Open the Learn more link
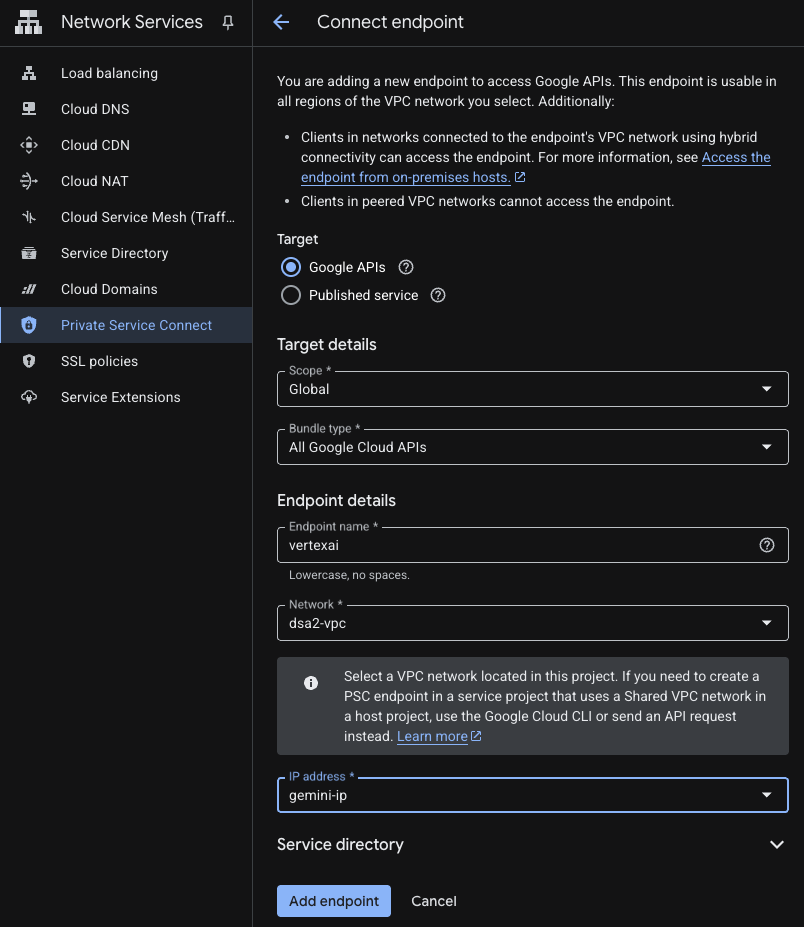The image size is (804, 927). coord(439,737)
